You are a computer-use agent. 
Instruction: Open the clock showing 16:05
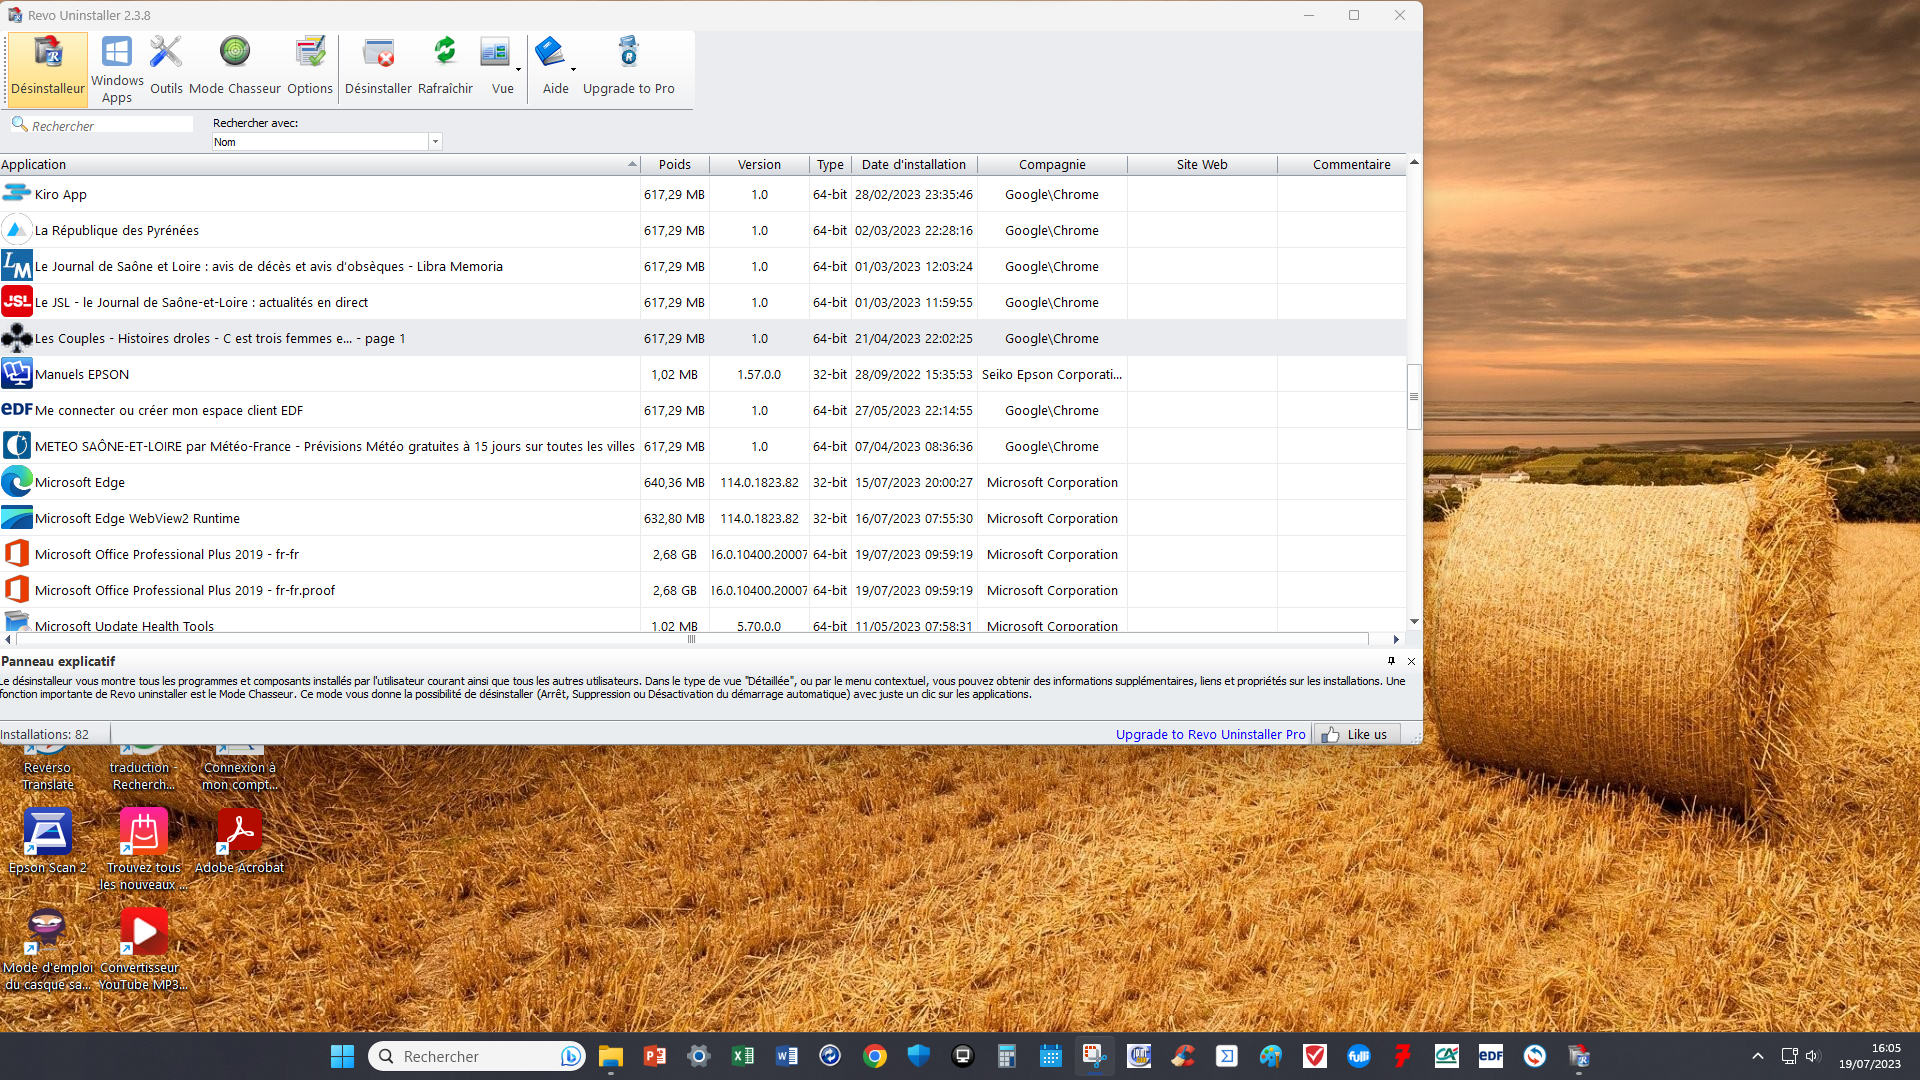1870,1056
